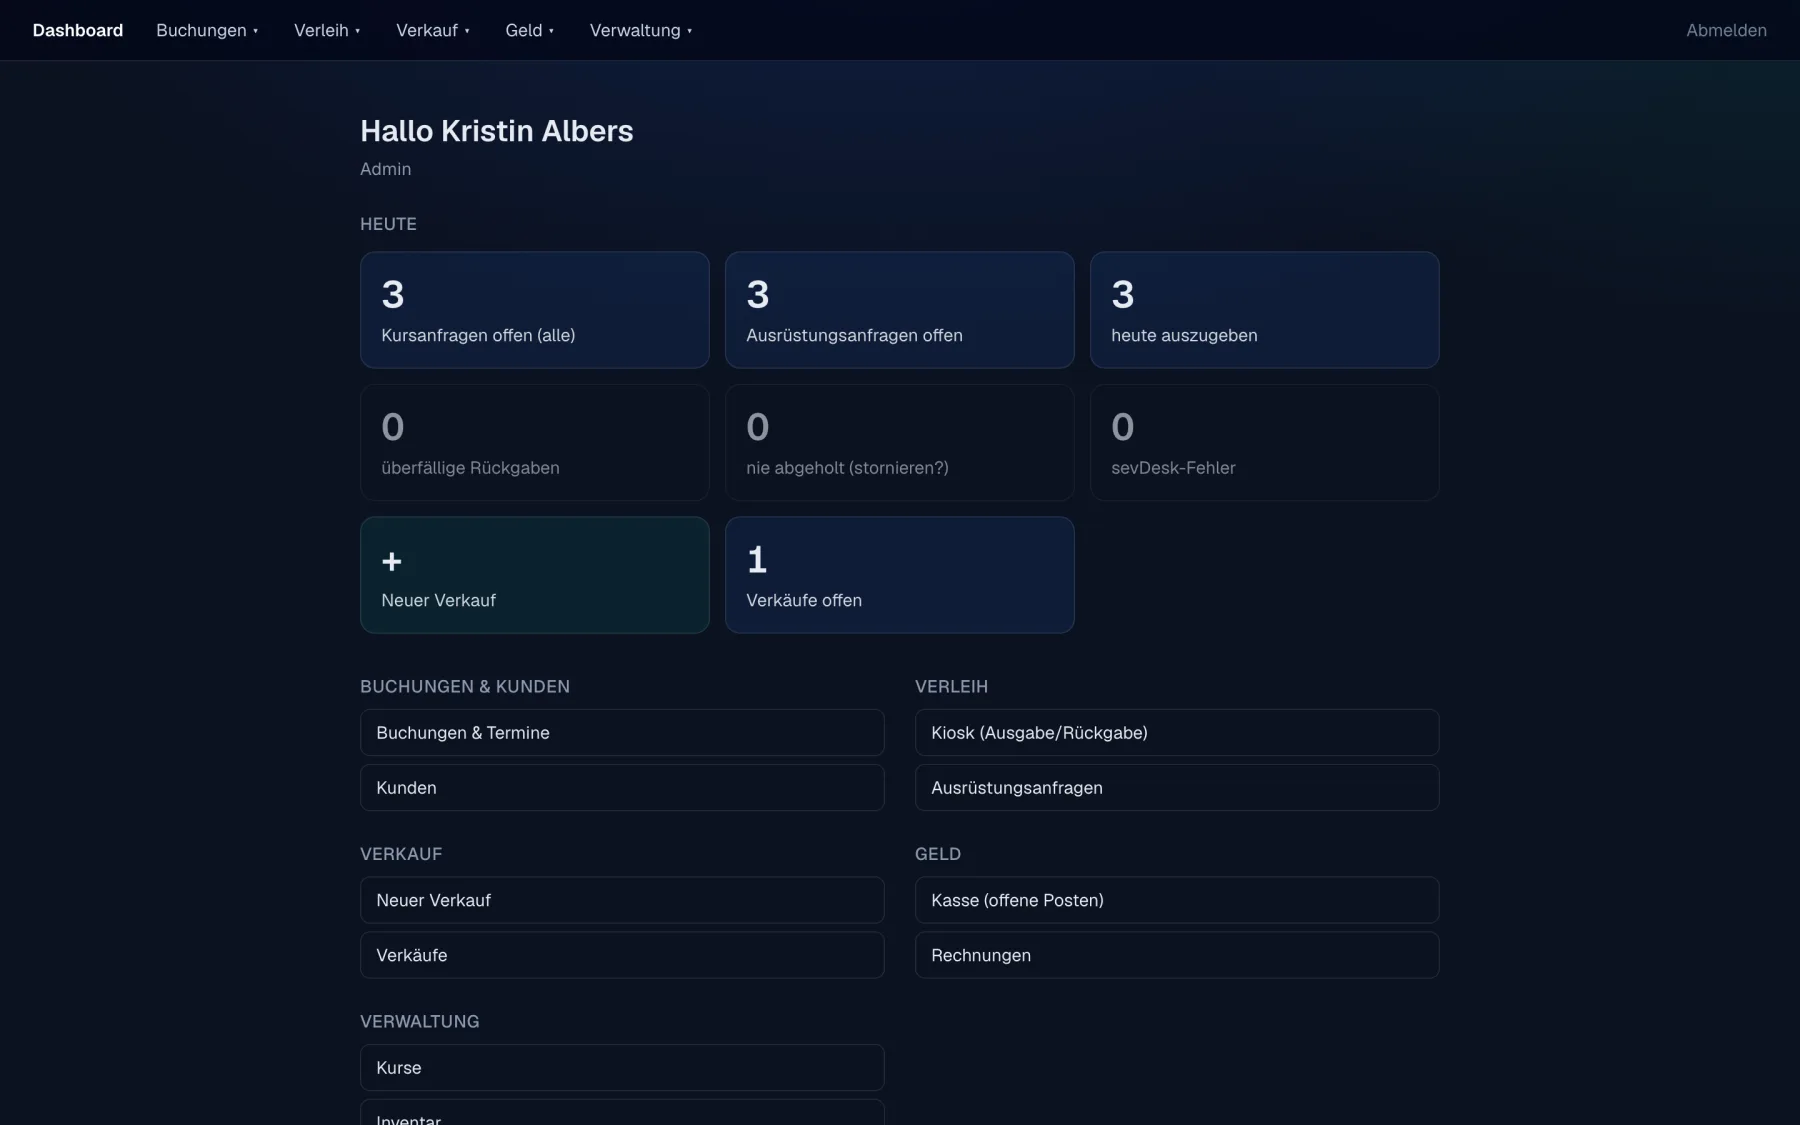Click Neuer Verkauf link under Verkauf section
1800x1125 pixels.
622,900
